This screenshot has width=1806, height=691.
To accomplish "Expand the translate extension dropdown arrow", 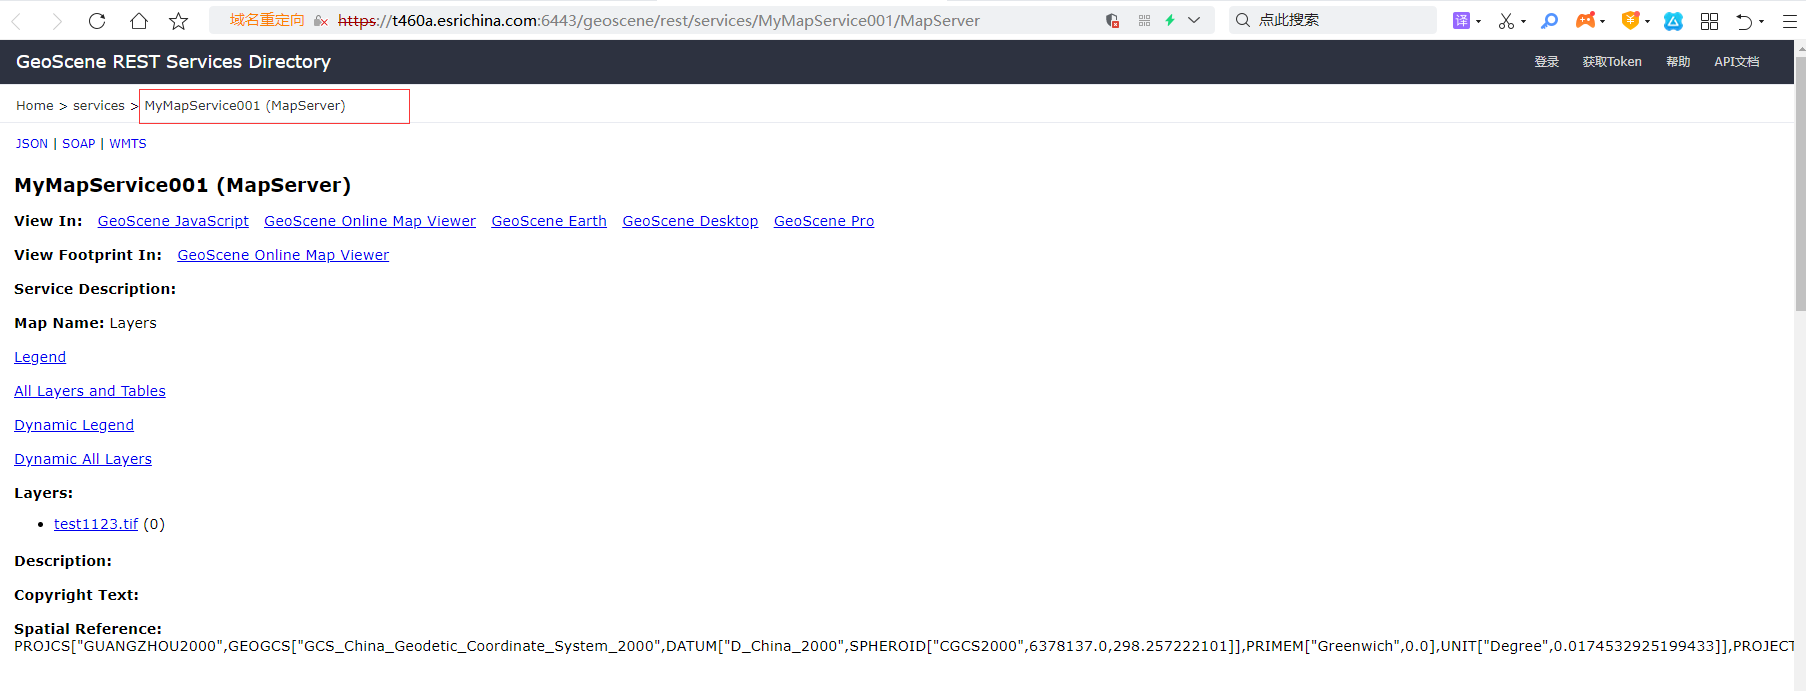I will [1478, 21].
